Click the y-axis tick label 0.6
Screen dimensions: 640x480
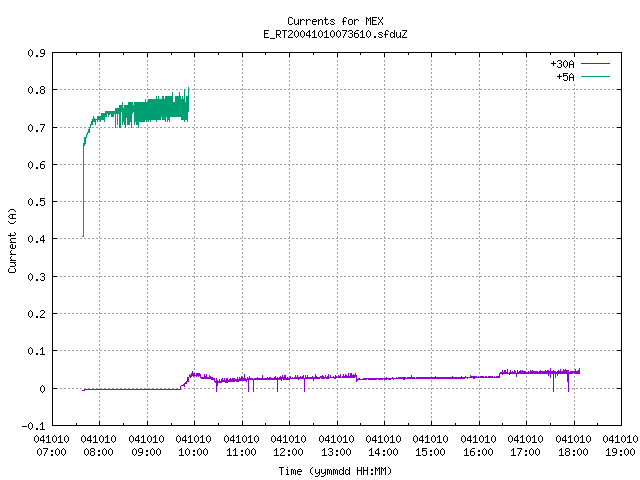[x=36, y=164]
